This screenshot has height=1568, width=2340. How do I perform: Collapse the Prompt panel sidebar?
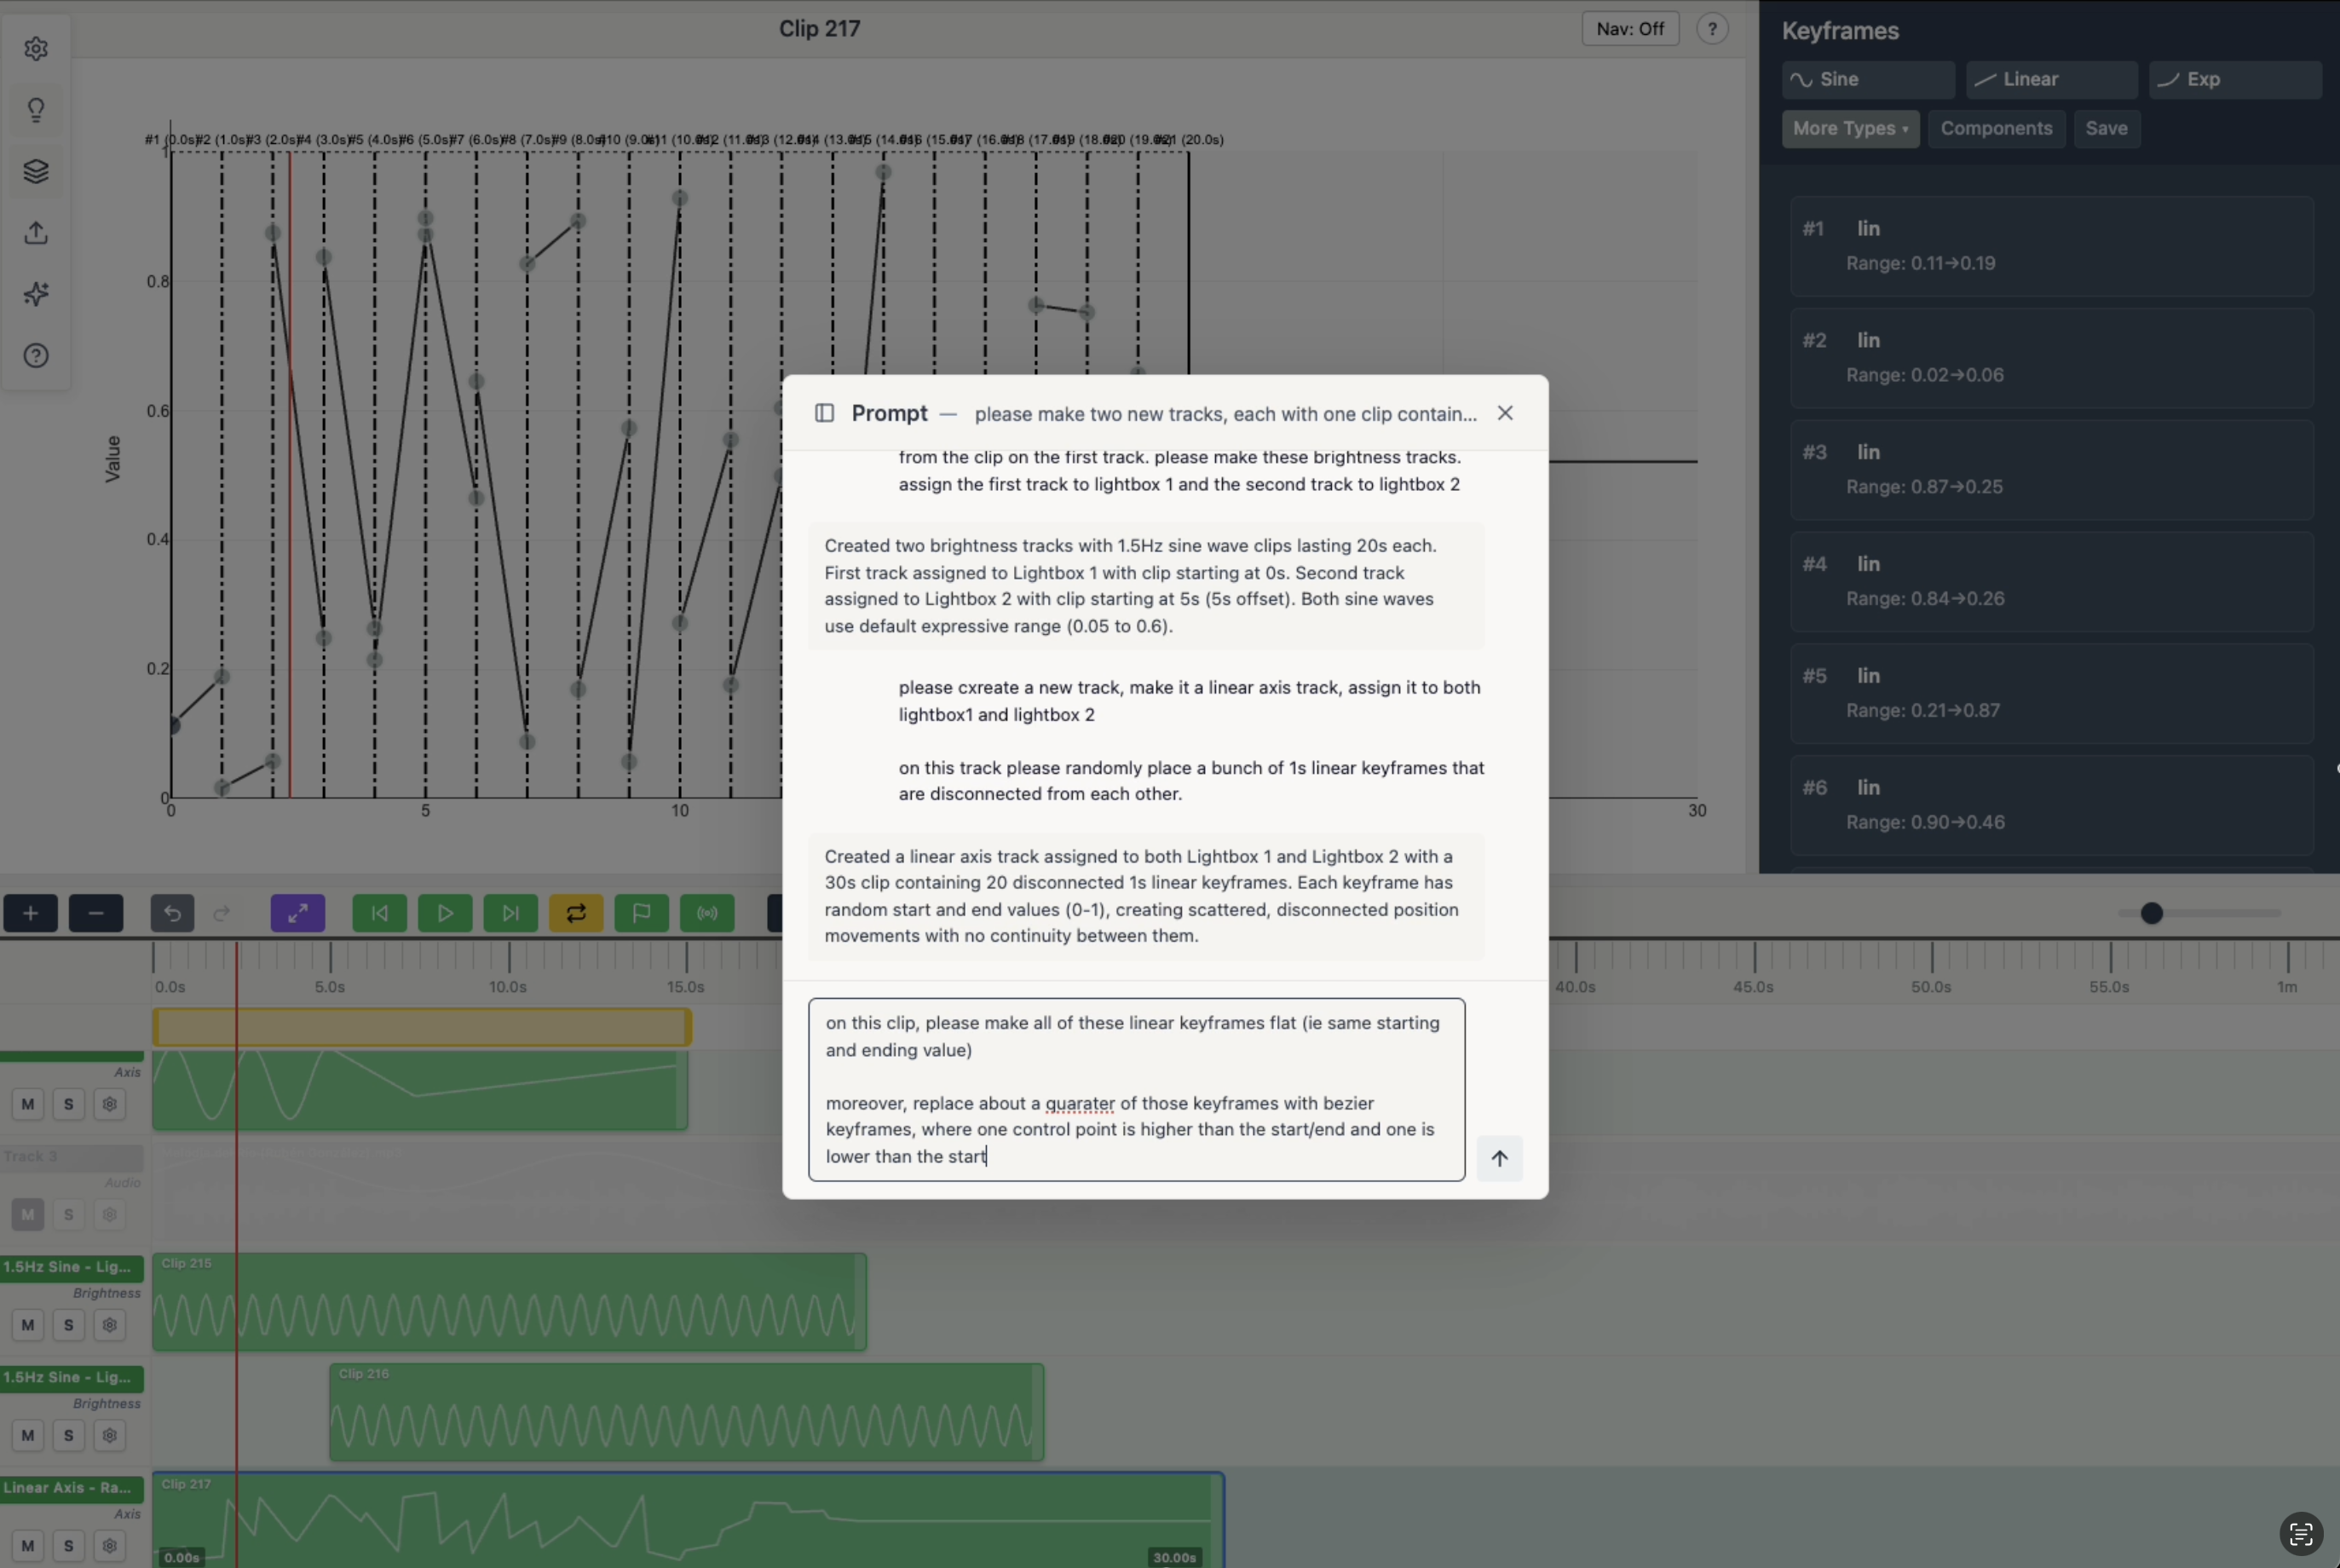click(824, 413)
